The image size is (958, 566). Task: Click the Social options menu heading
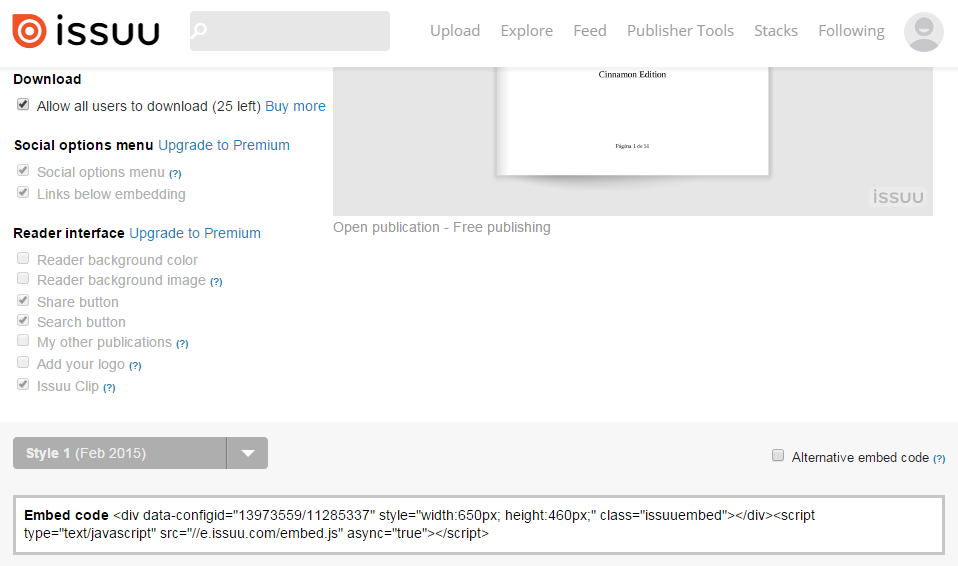84,145
